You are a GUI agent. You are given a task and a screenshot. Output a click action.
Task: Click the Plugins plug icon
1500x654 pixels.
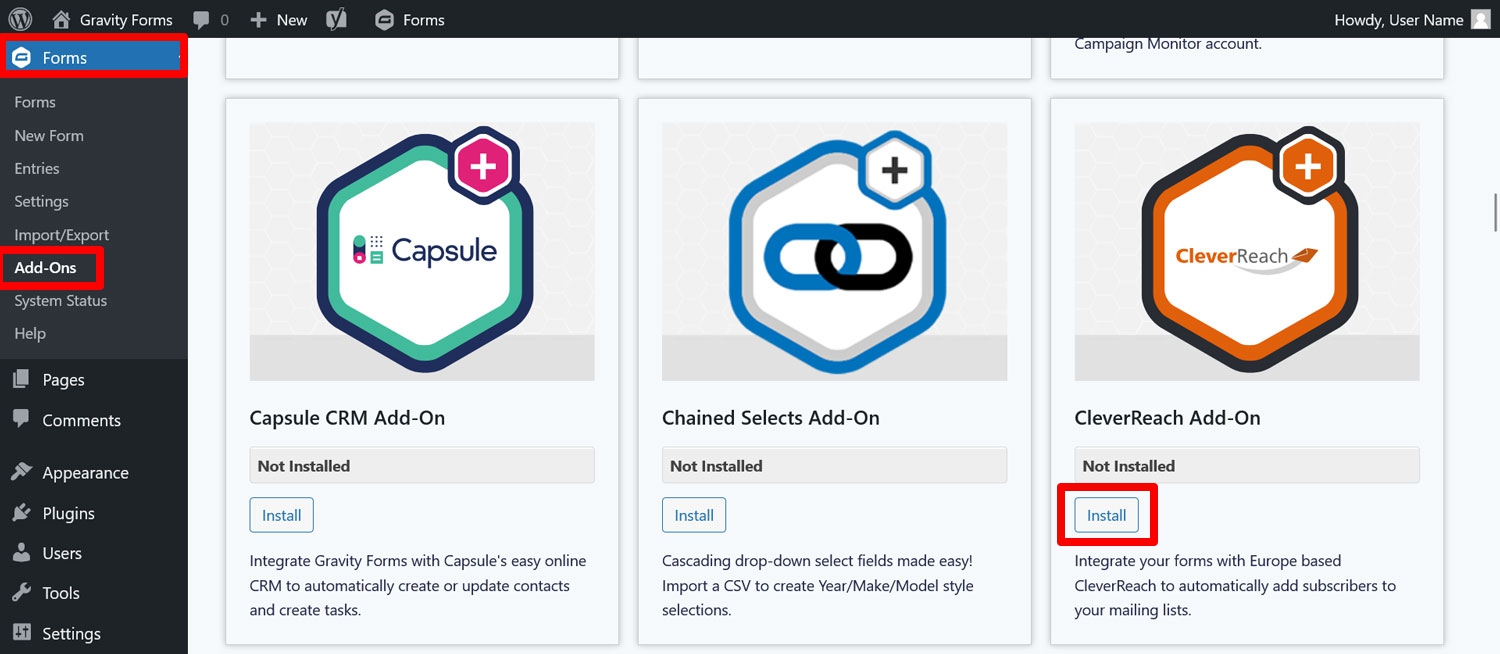pyautogui.click(x=21, y=512)
